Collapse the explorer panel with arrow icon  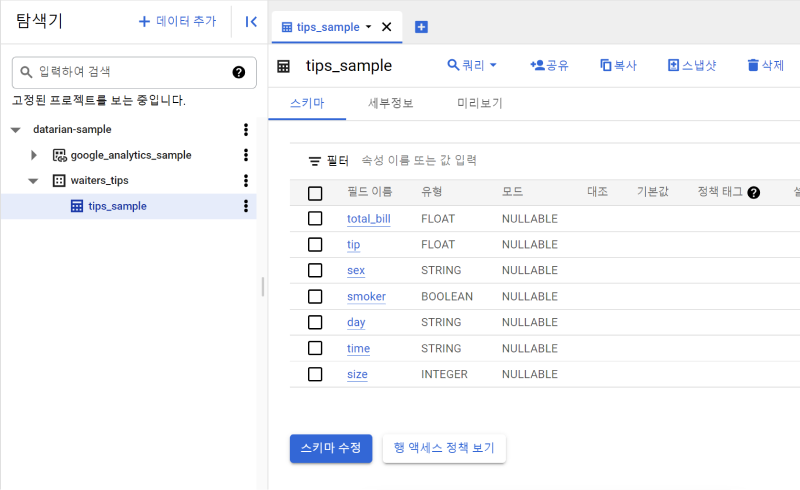coord(251,21)
